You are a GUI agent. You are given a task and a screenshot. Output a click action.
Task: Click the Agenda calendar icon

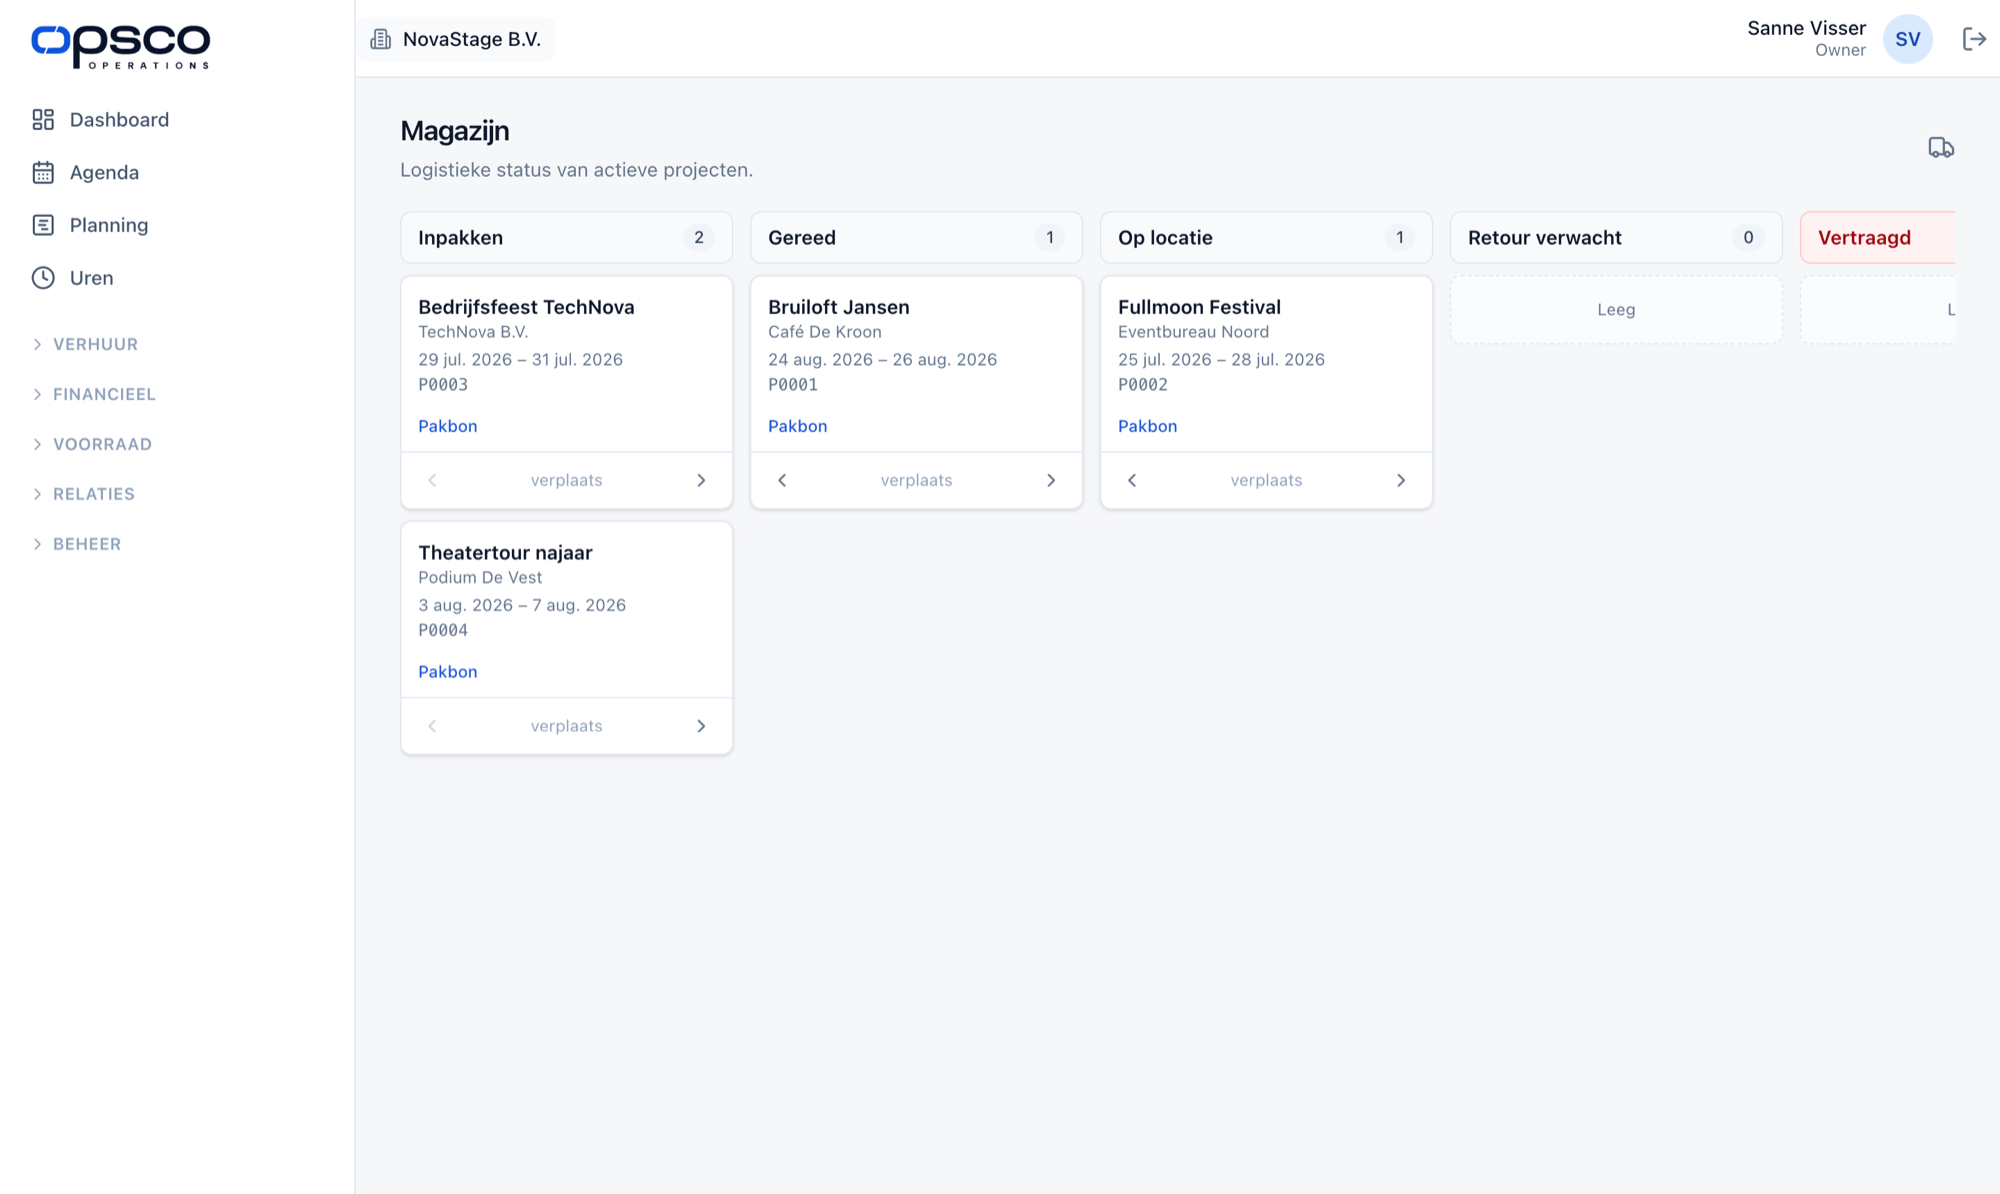click(x=43, y=173)
